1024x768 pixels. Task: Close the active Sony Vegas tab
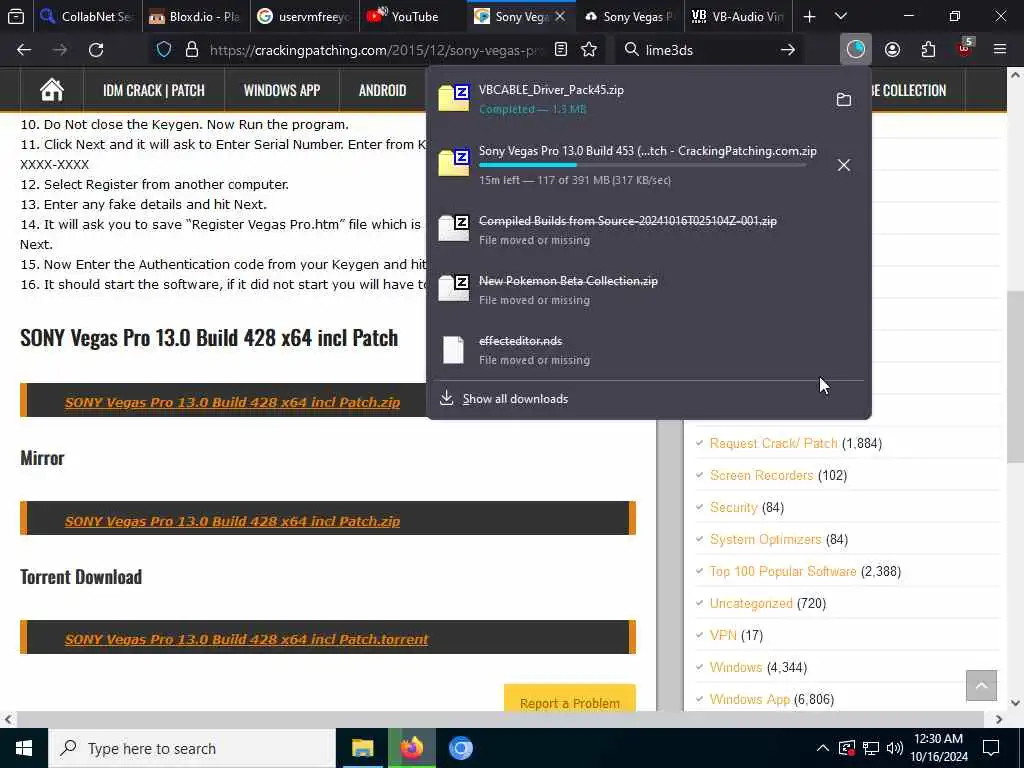click(x=560, y=16)
